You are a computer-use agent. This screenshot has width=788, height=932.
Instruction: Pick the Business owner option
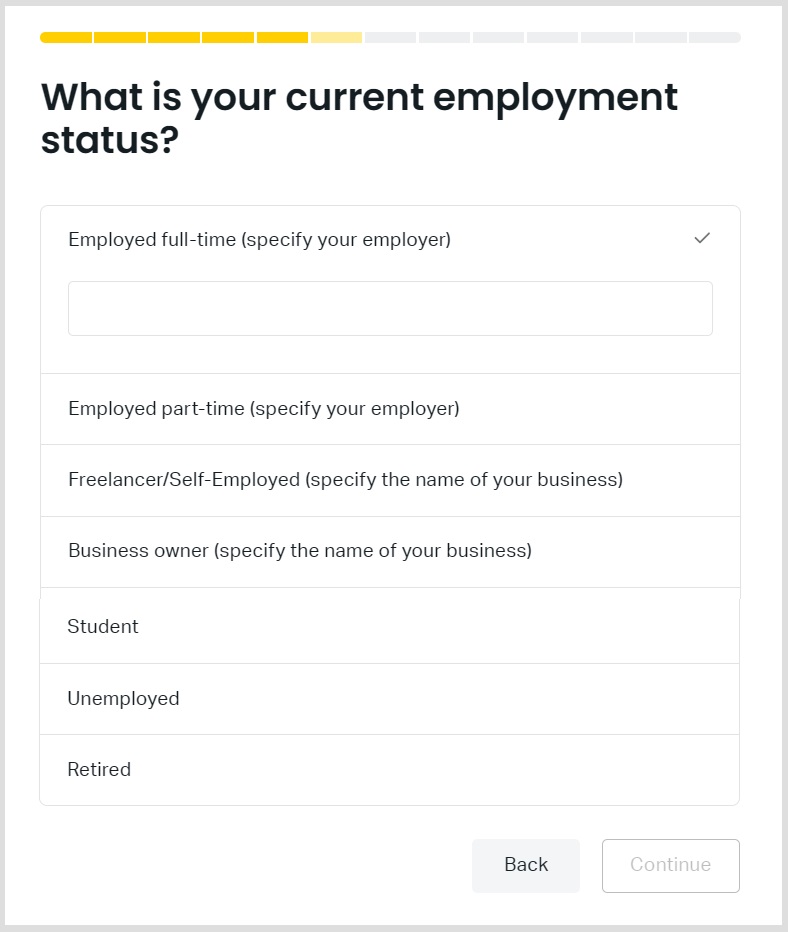tap(299, 551)
